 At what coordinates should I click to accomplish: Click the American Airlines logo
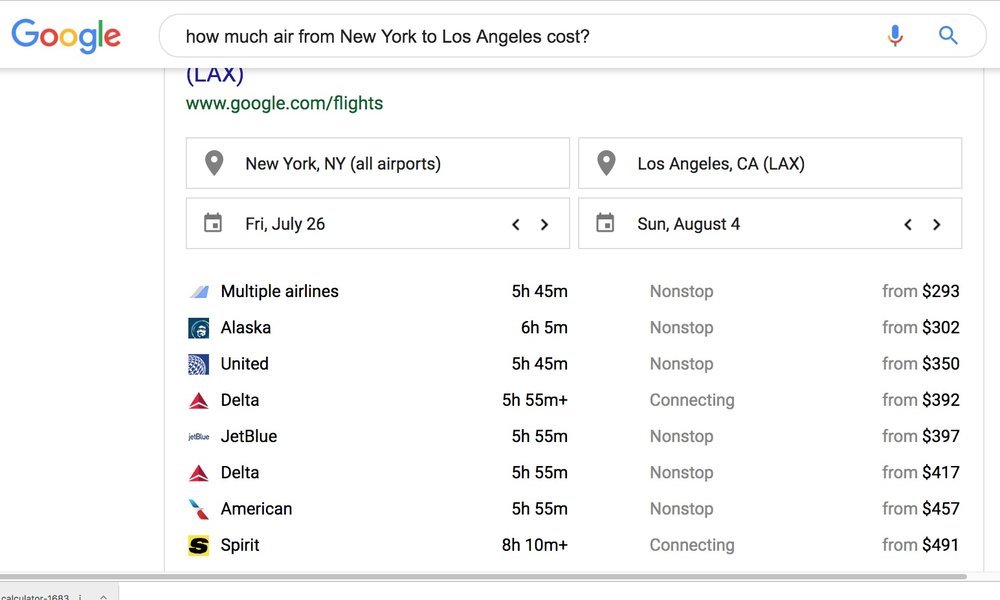[x=199, y=509]
